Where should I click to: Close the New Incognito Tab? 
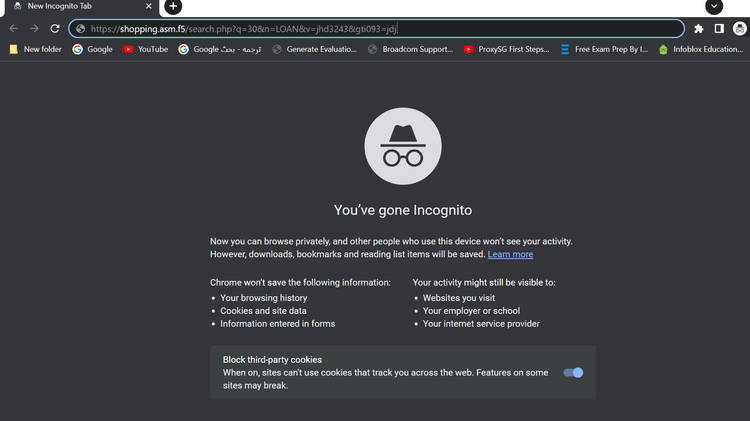coord(149,6)
